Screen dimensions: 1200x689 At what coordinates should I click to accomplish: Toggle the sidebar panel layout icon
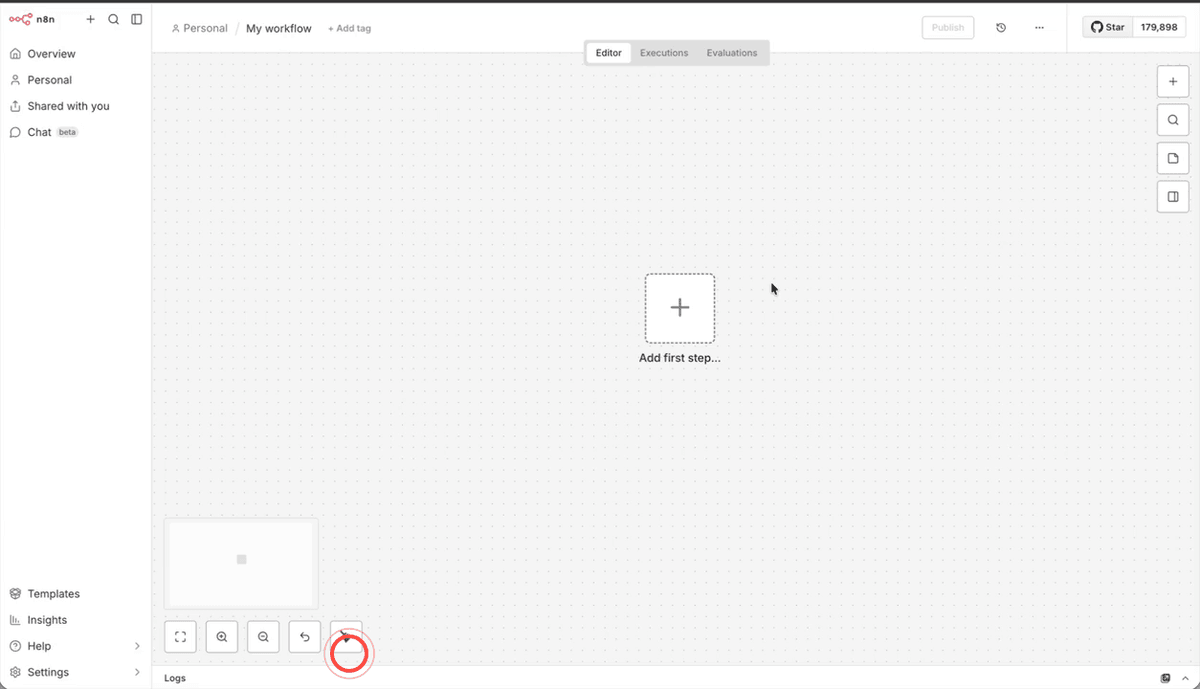point(137,19)
